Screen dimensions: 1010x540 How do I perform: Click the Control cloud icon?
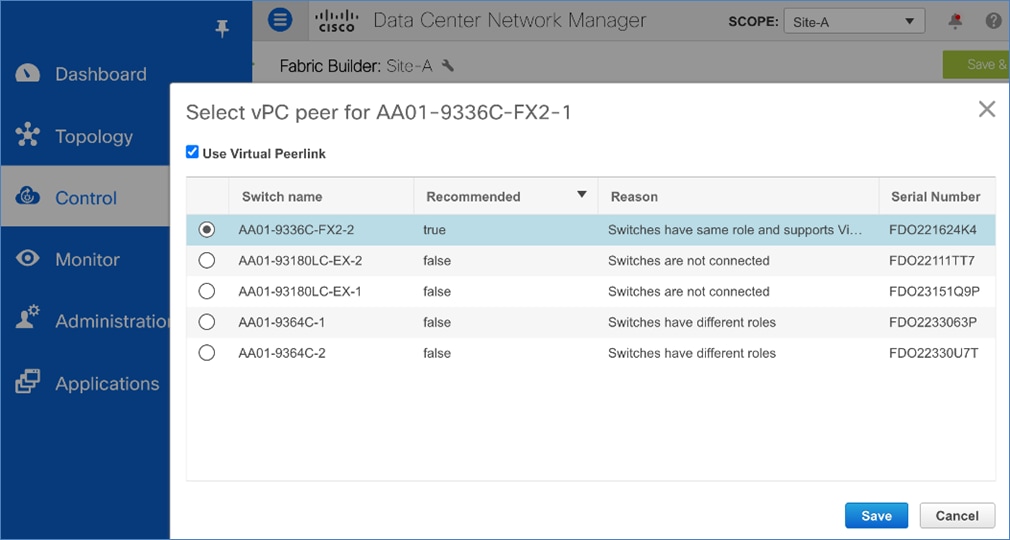[28, 196]
